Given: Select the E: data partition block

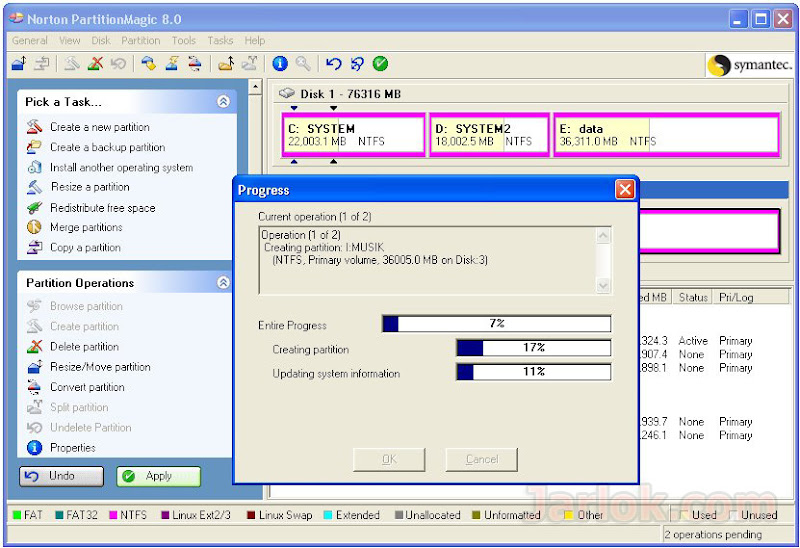Looking at the screenshot, I should [667, 135].
